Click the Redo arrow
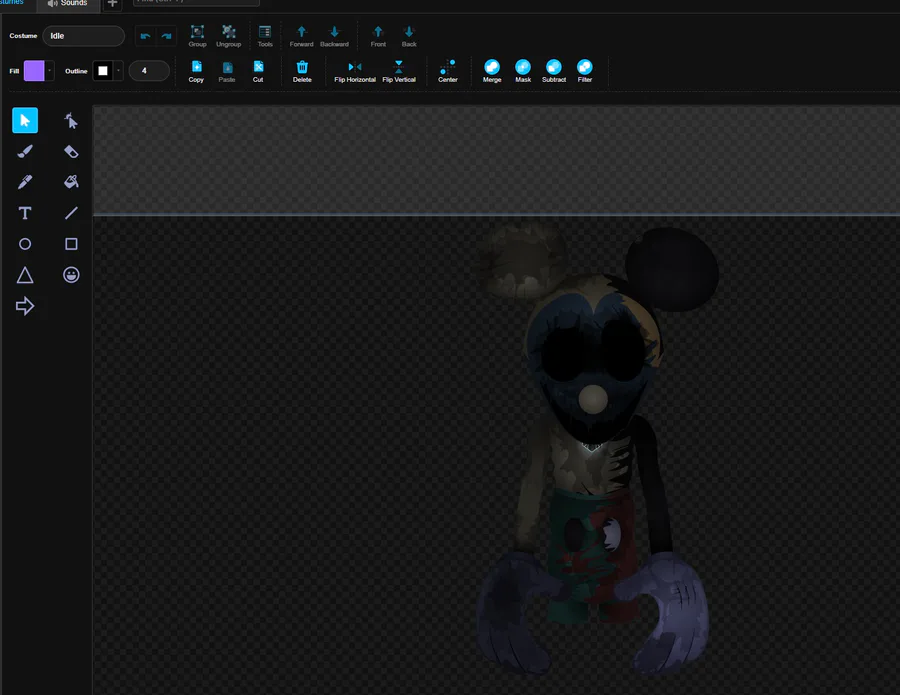 point(166,36)
